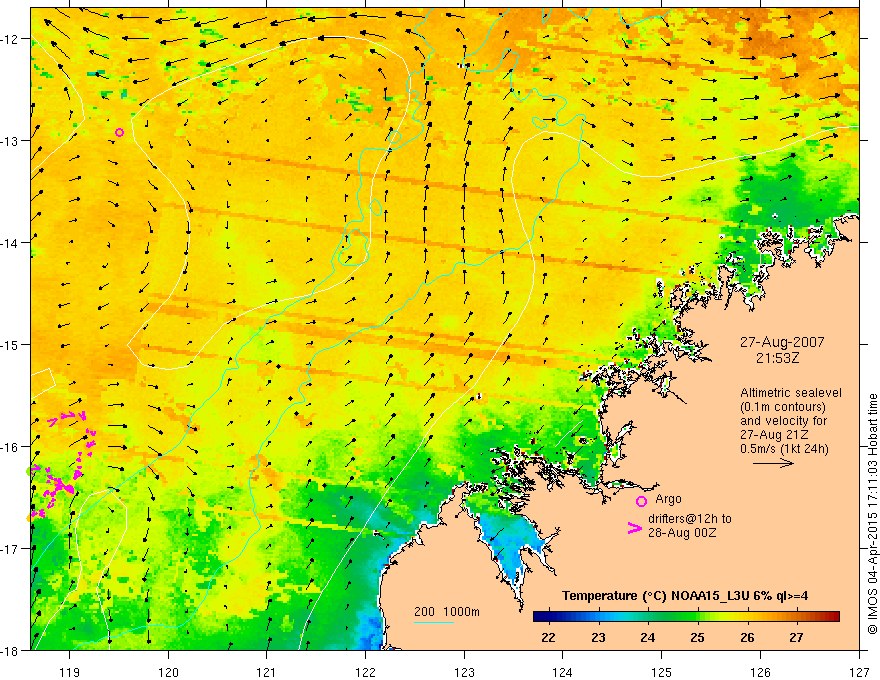Click the '126' longitude axis label
Screen dimensions: 880x680
pos(760,672)
